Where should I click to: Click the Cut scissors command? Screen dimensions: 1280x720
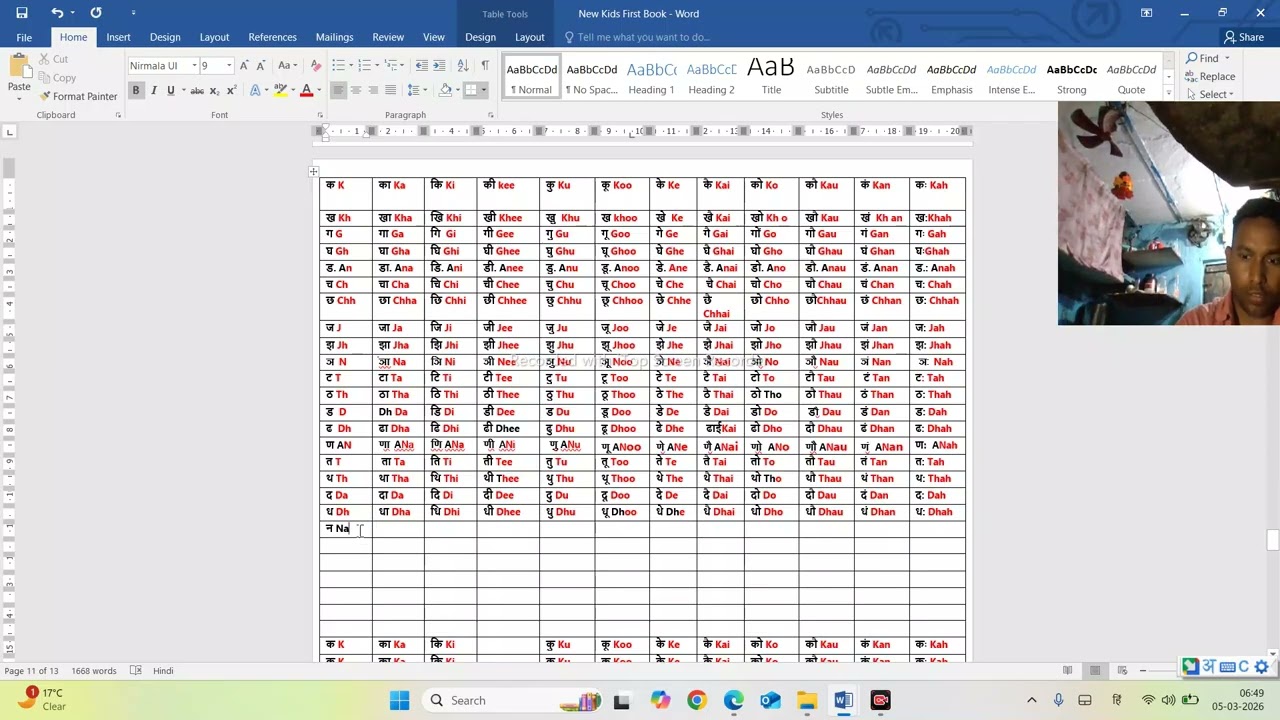[54, 59]
